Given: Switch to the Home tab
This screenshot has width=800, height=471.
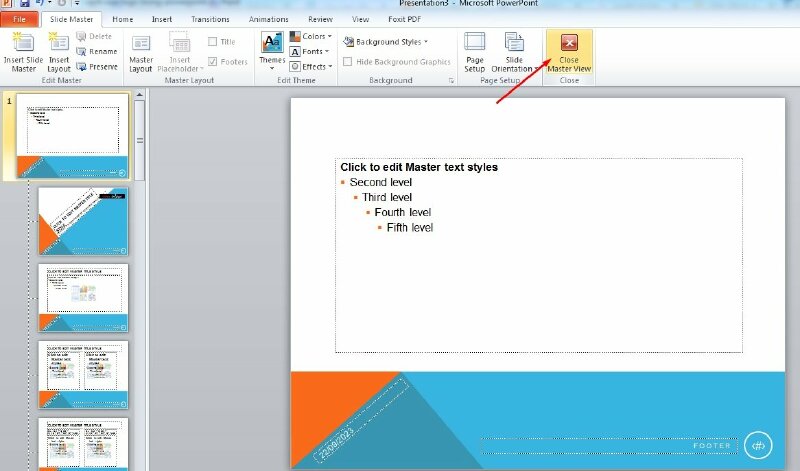Looking at the screenshot, I should pos(122,19).
